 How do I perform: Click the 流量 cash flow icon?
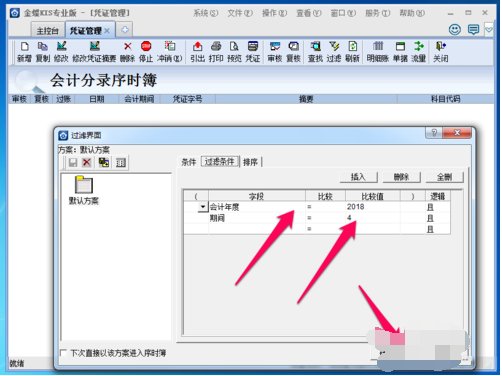click(419, 52)
